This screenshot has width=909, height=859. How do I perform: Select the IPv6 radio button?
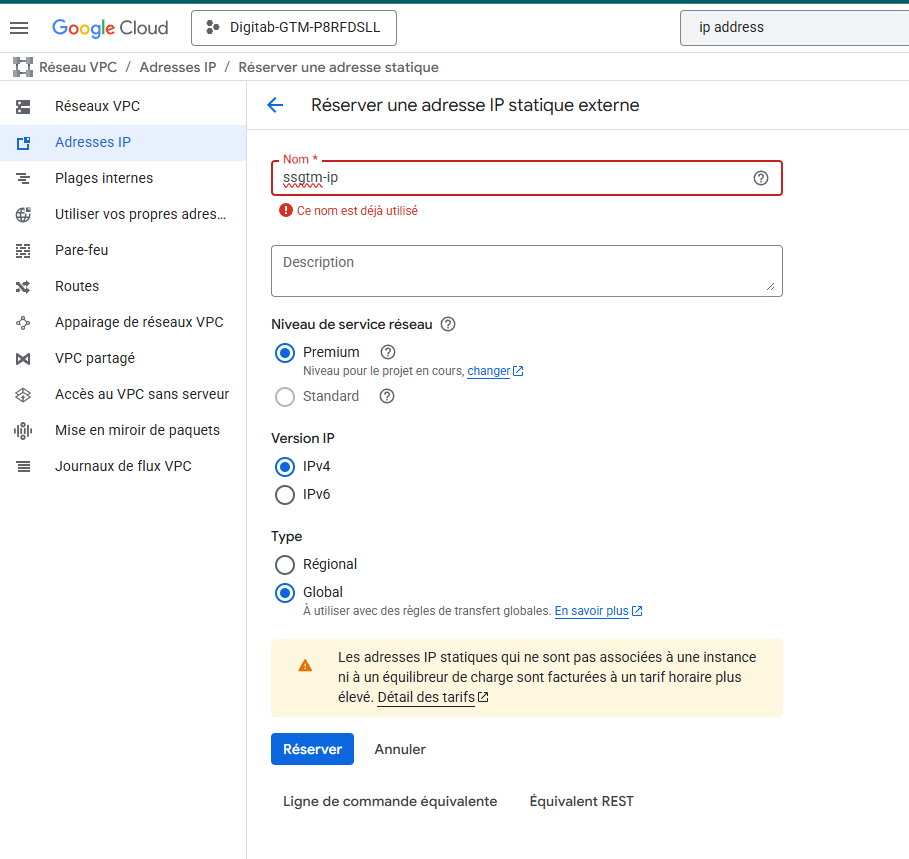pyautogui.click(x=285, y=495)
